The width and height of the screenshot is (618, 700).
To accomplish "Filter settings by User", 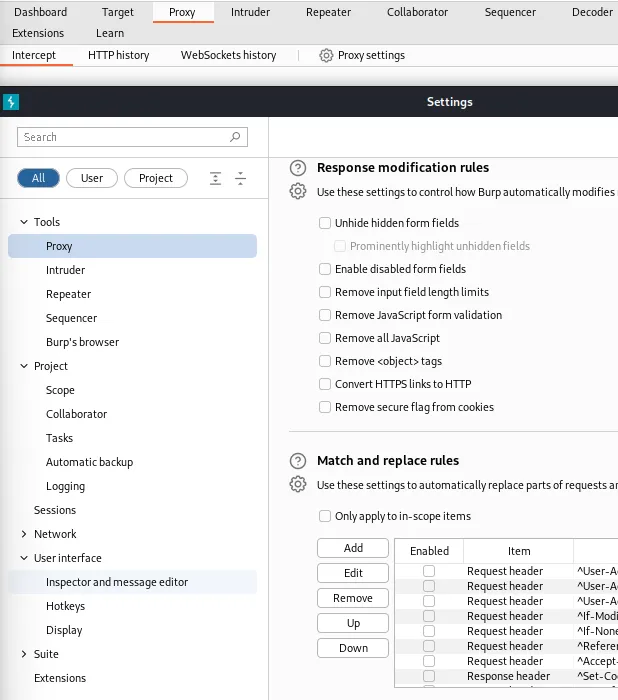I will click(92, 178).
